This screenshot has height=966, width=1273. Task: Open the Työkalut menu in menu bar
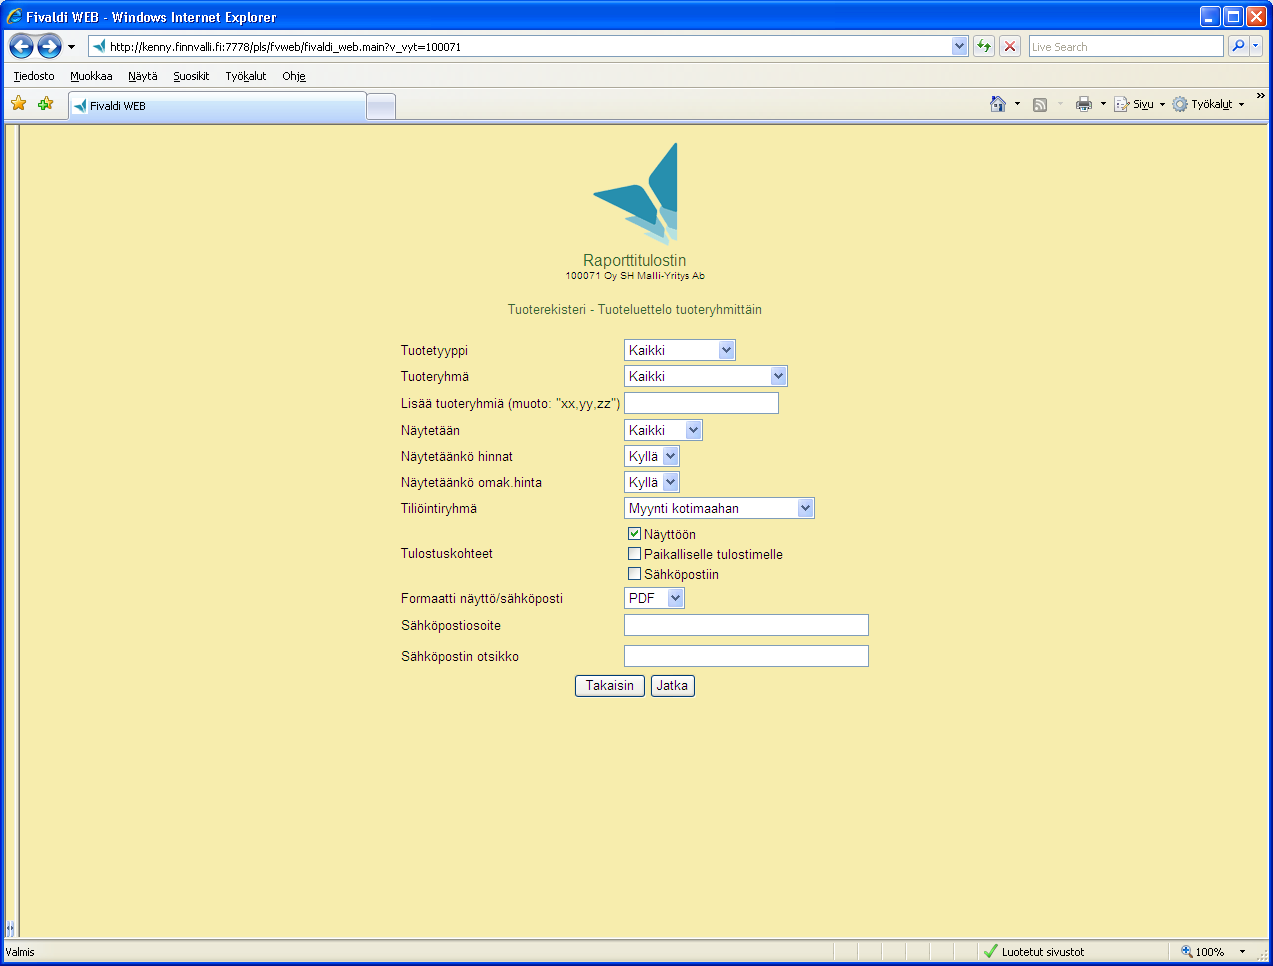point(245,76)
